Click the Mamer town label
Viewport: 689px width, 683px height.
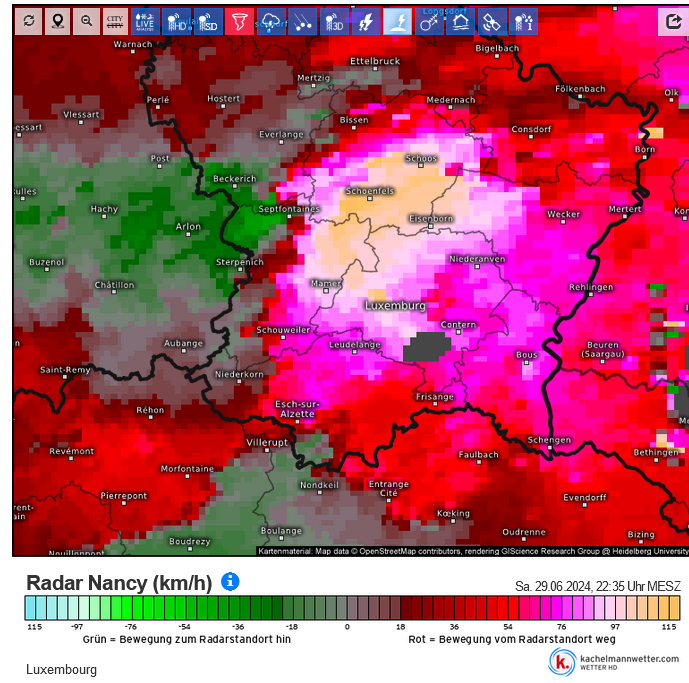(326, 283)
